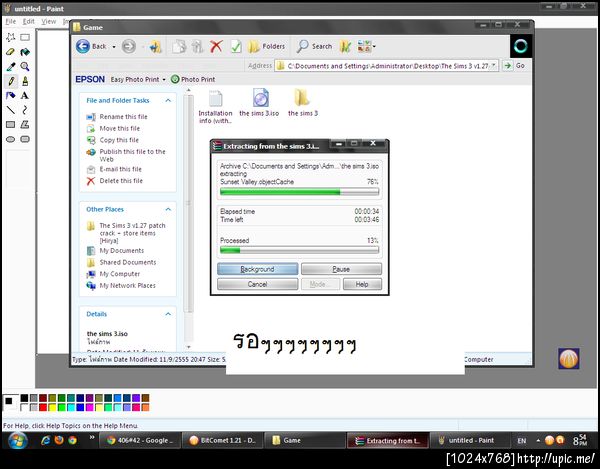
Task: Open 'My Computer' in Other Places
Action: click(x=120, y=274)
